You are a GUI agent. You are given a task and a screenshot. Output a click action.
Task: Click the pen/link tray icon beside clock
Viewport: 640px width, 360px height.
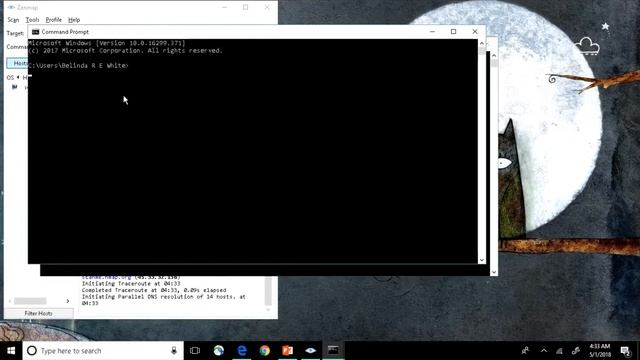(576, 351)
